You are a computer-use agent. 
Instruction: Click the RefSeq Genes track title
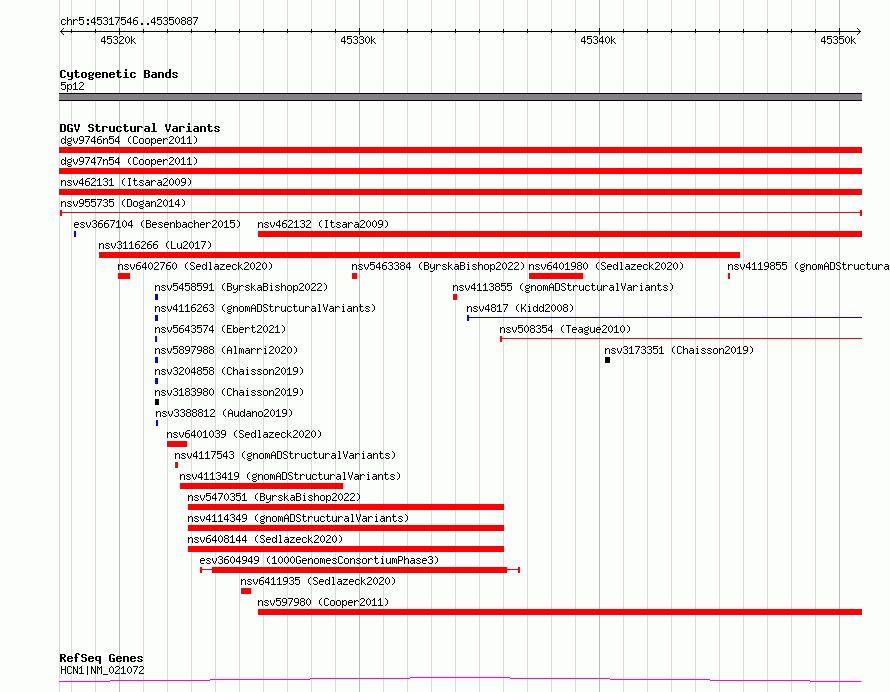click(x=101, y=658)
